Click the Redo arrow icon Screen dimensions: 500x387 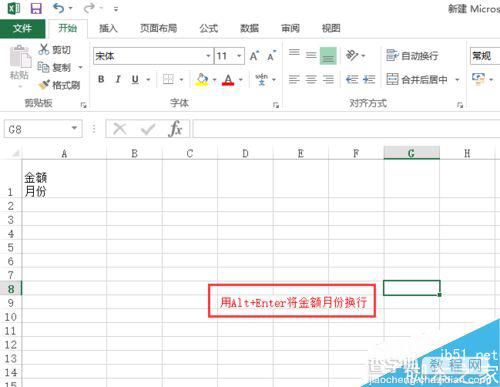click(x=89, y=8)
